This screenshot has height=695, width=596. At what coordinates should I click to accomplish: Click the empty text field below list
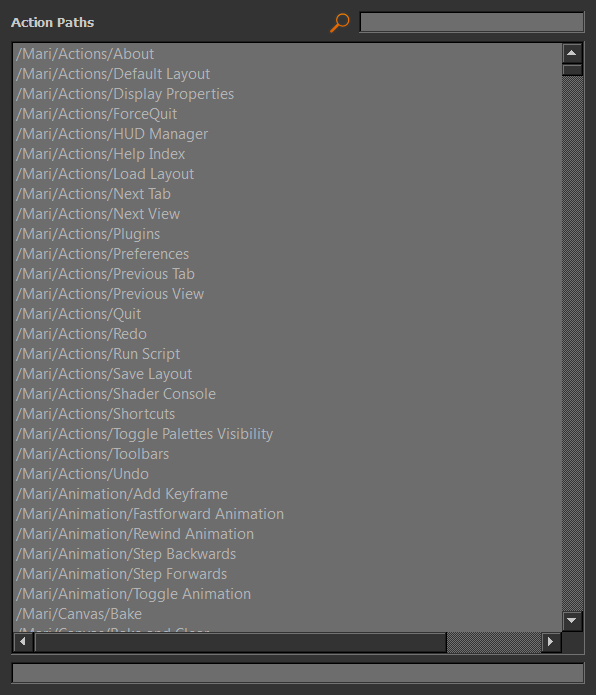(x=298, y=673)
